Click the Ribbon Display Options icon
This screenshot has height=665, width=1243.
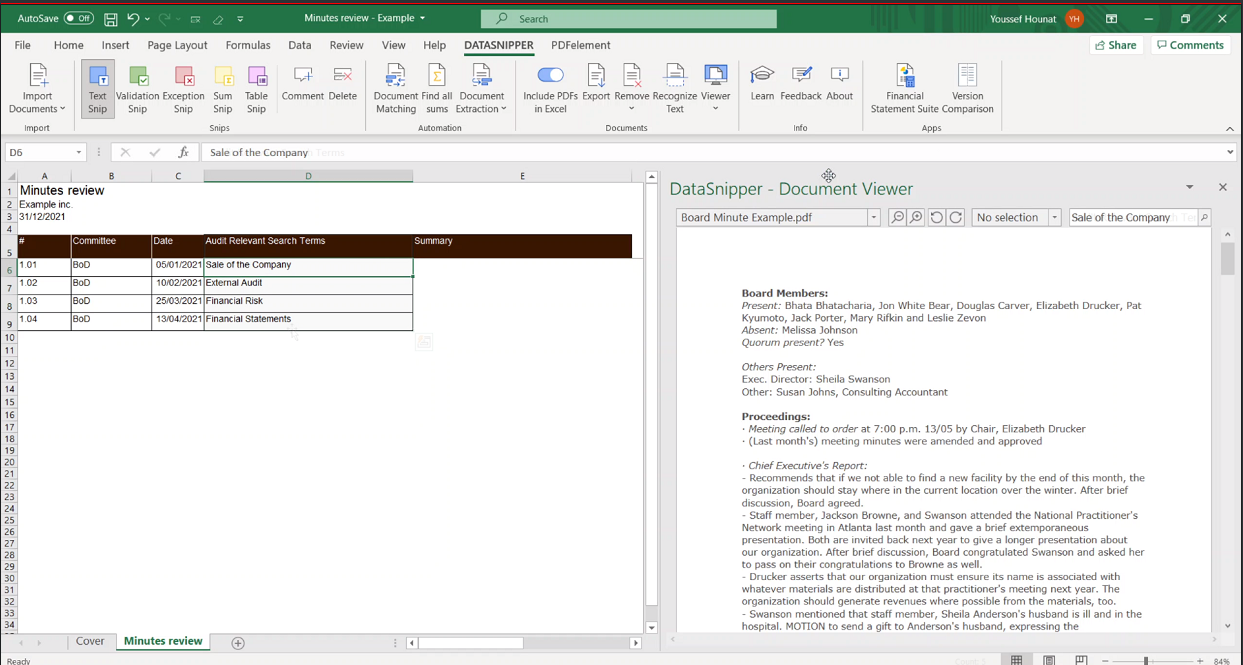(1111, 19)
